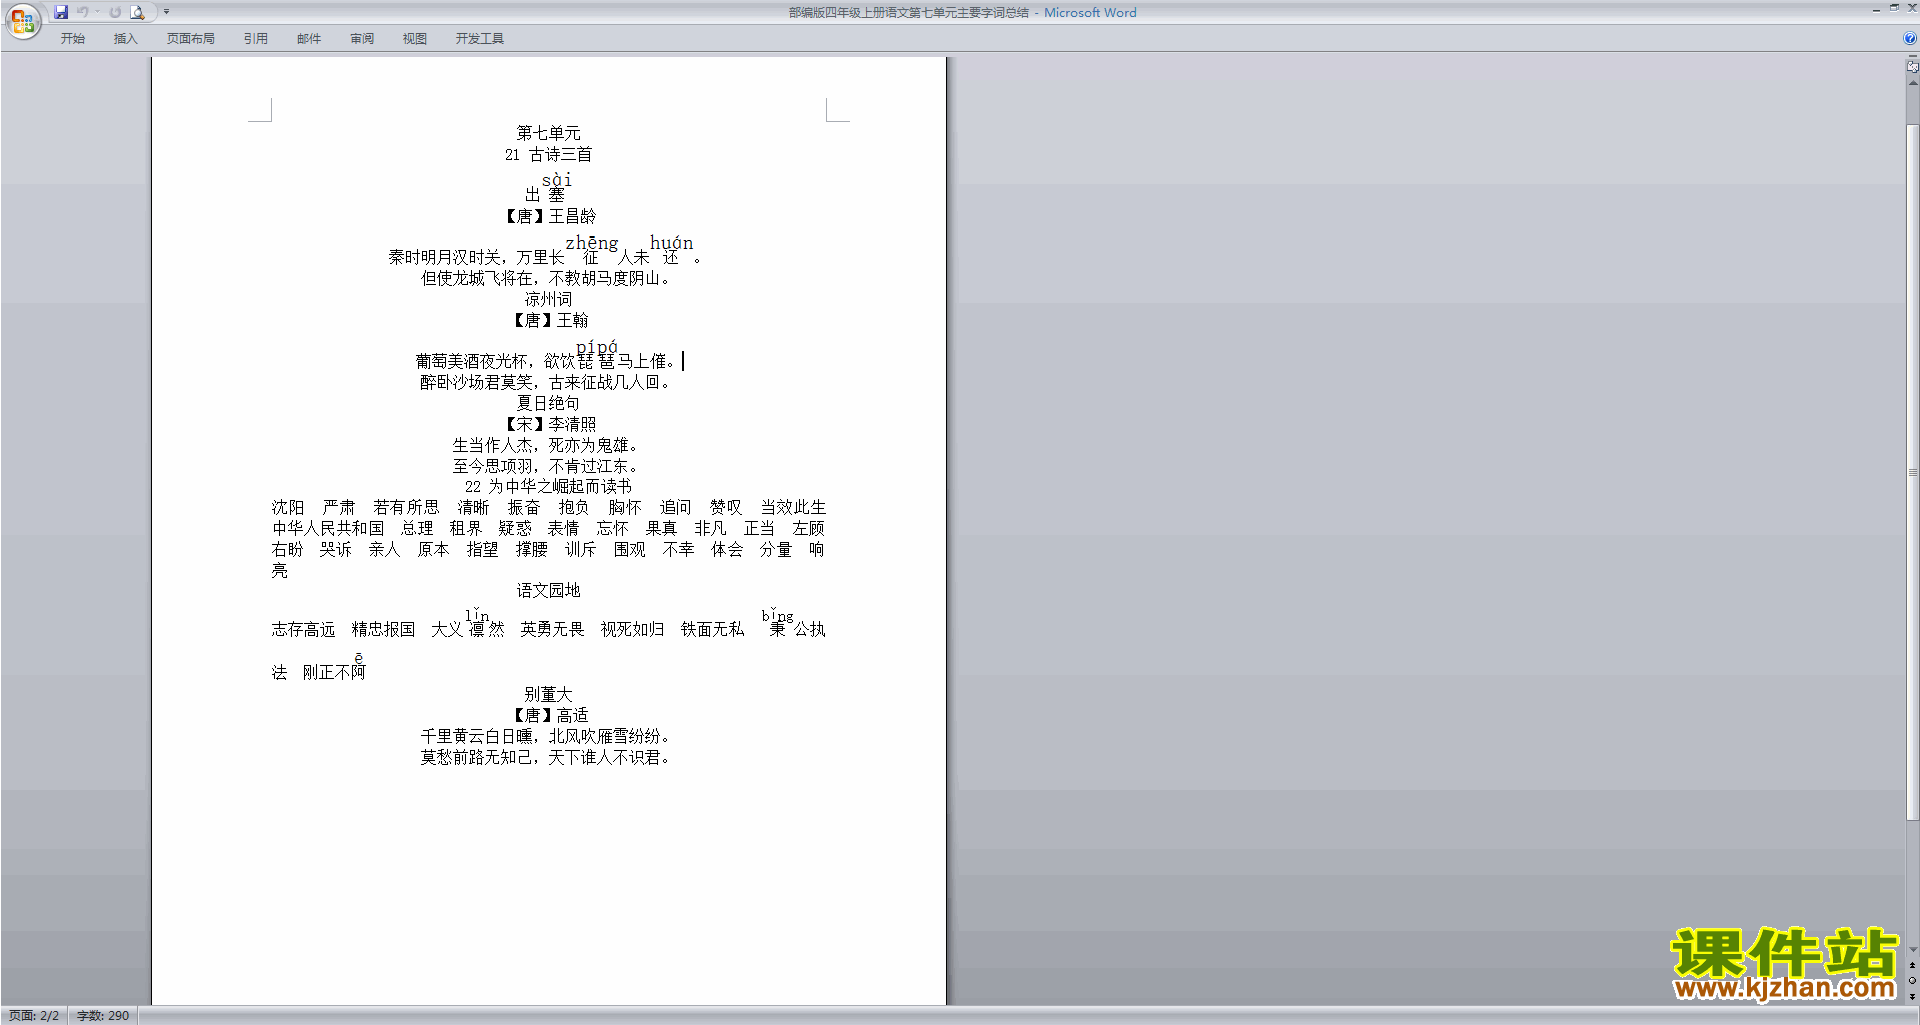Click the heading text 第七单元

[548, 133]
